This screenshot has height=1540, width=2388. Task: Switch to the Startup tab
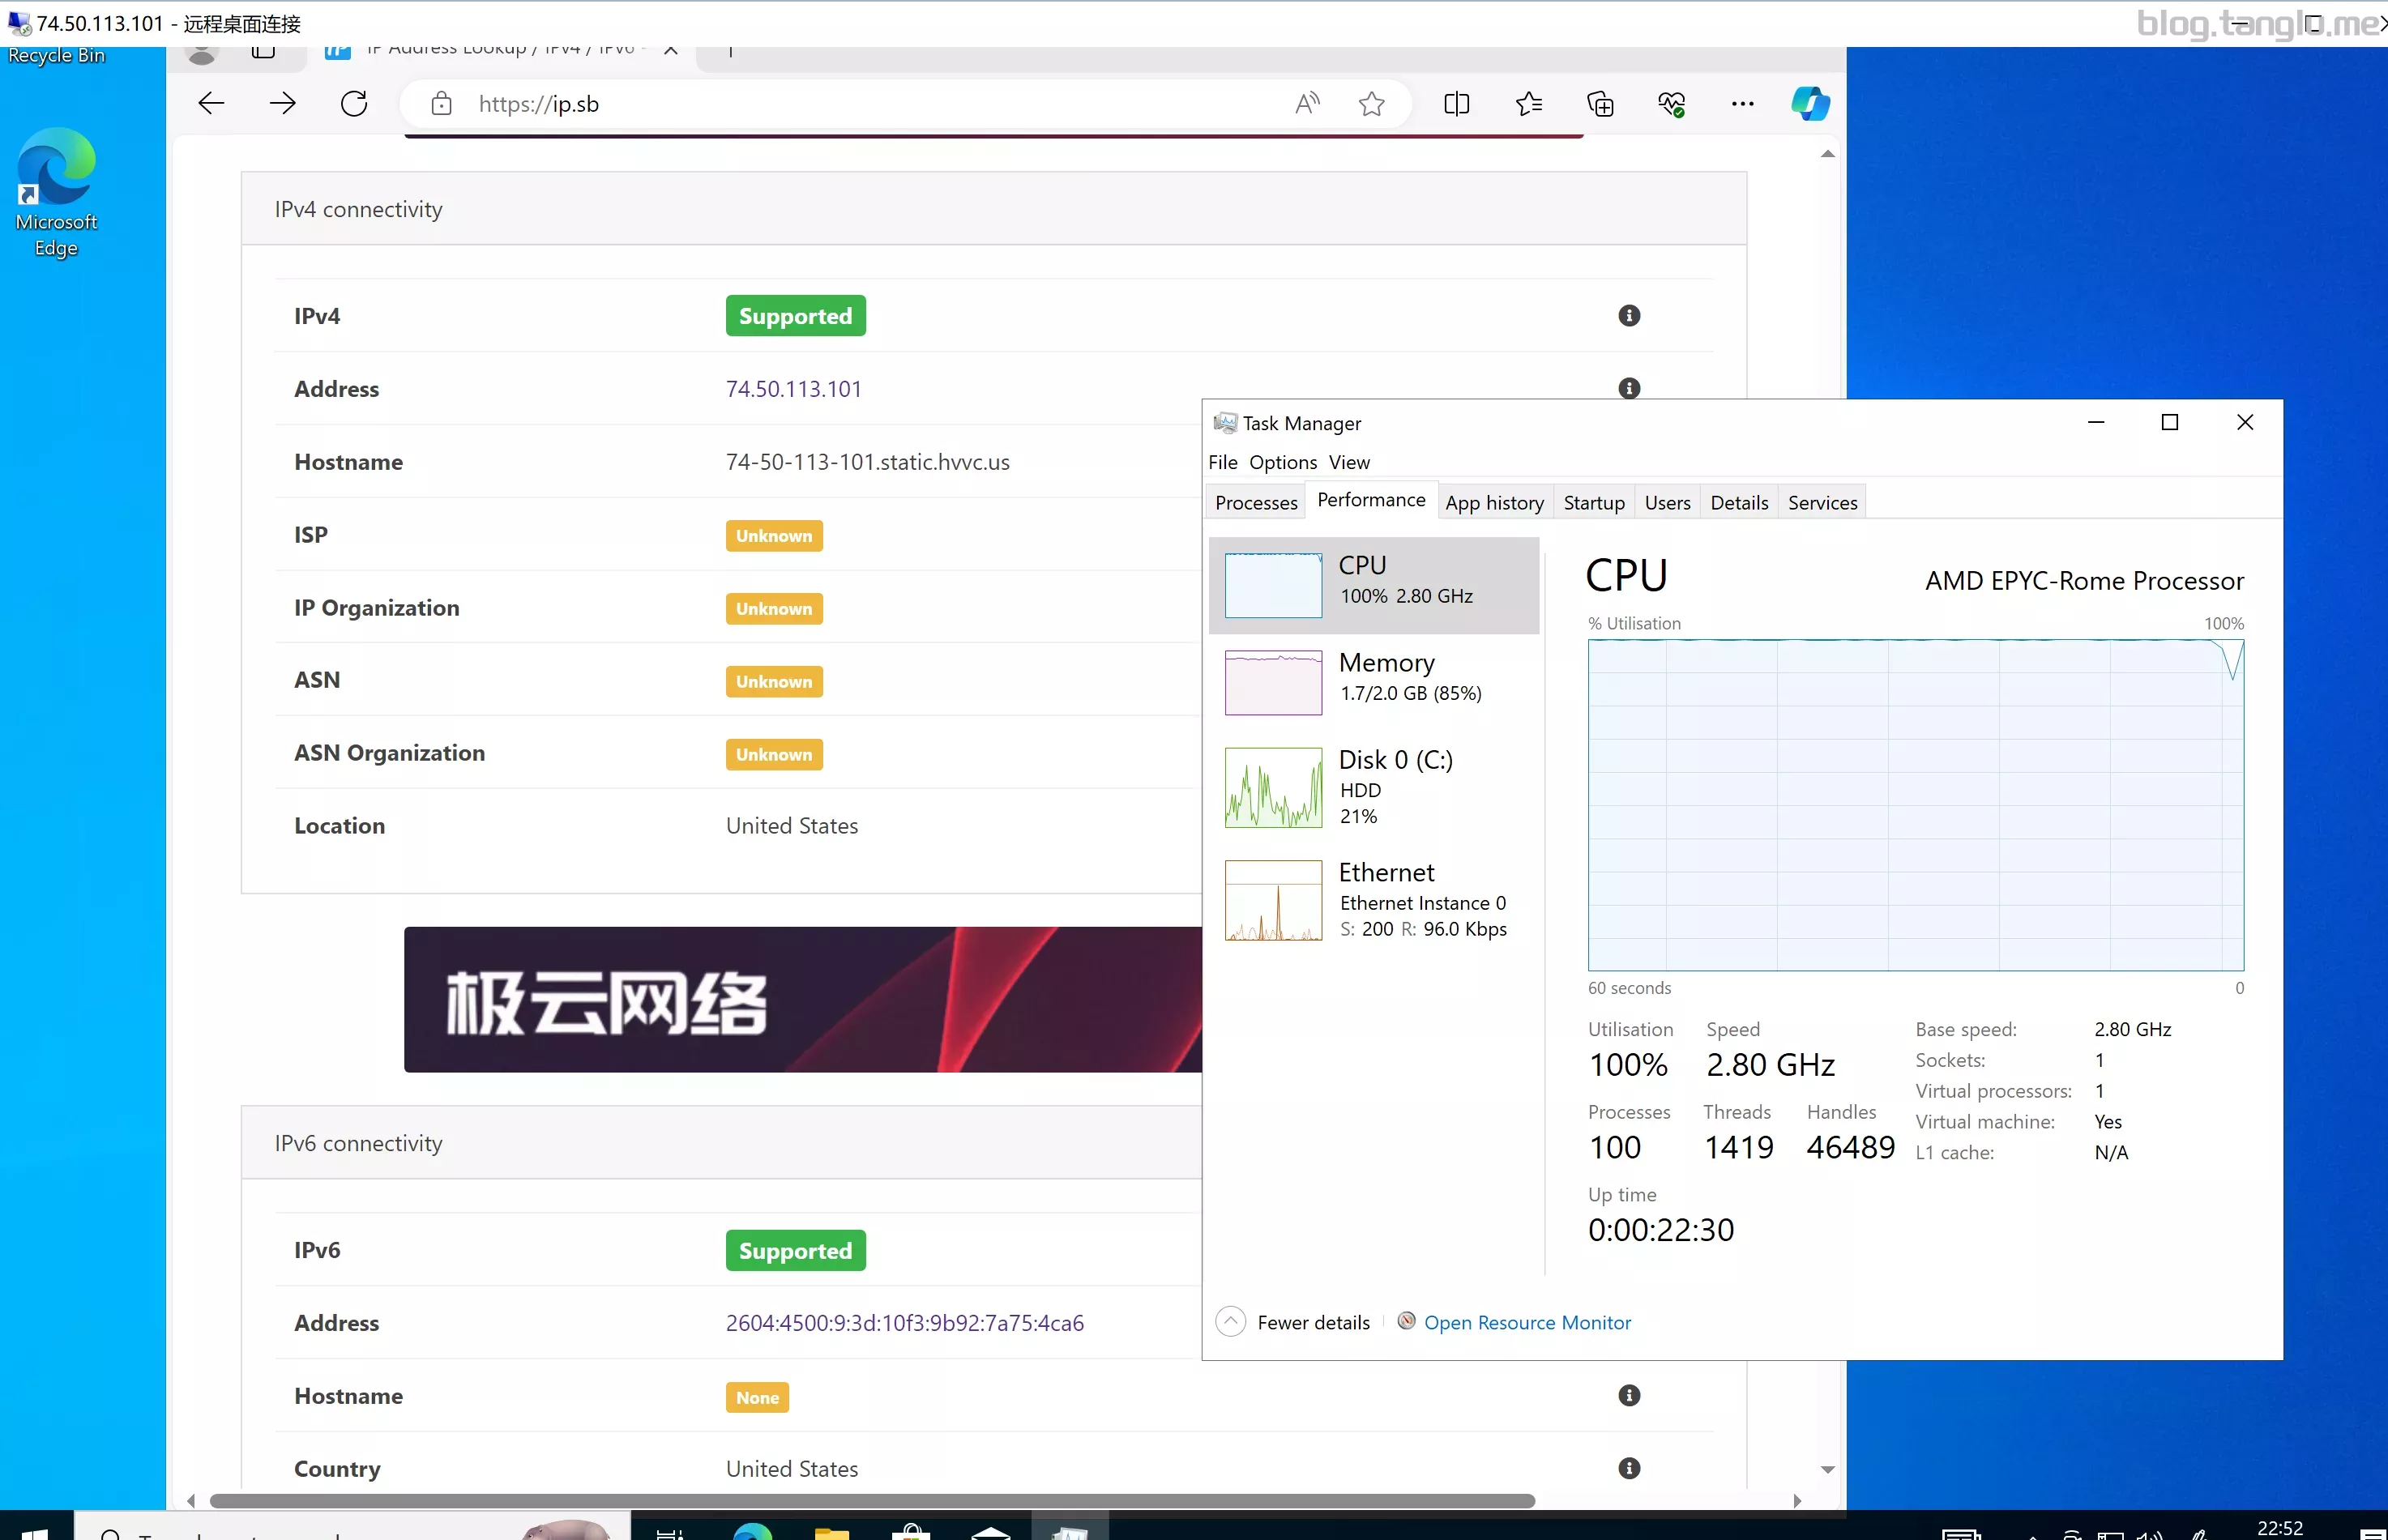[x=1593, y=503]
